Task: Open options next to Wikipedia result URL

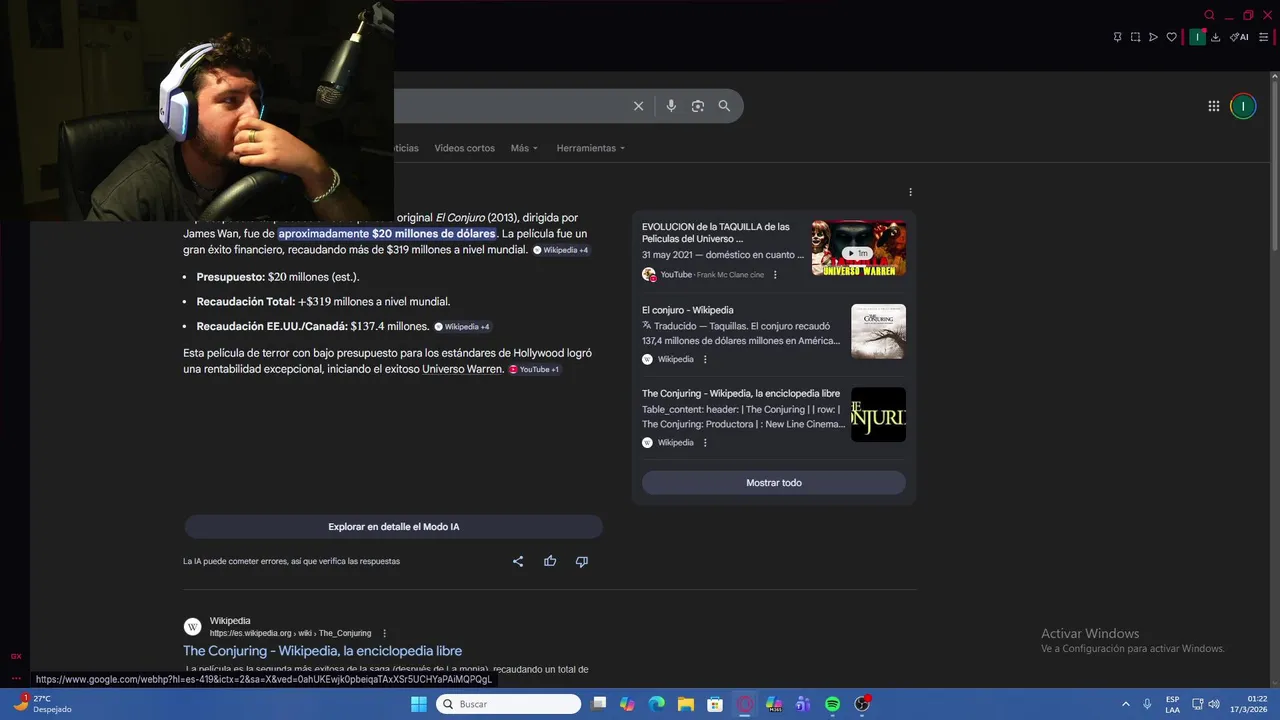Action: pyautogui.click(x=384, y=633)
